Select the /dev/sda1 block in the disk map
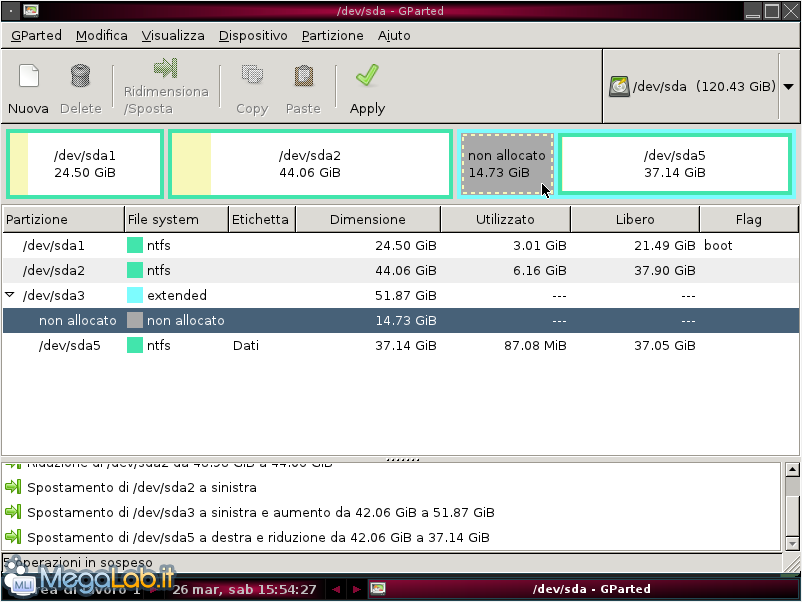The image size is (802, 602). 85,164
